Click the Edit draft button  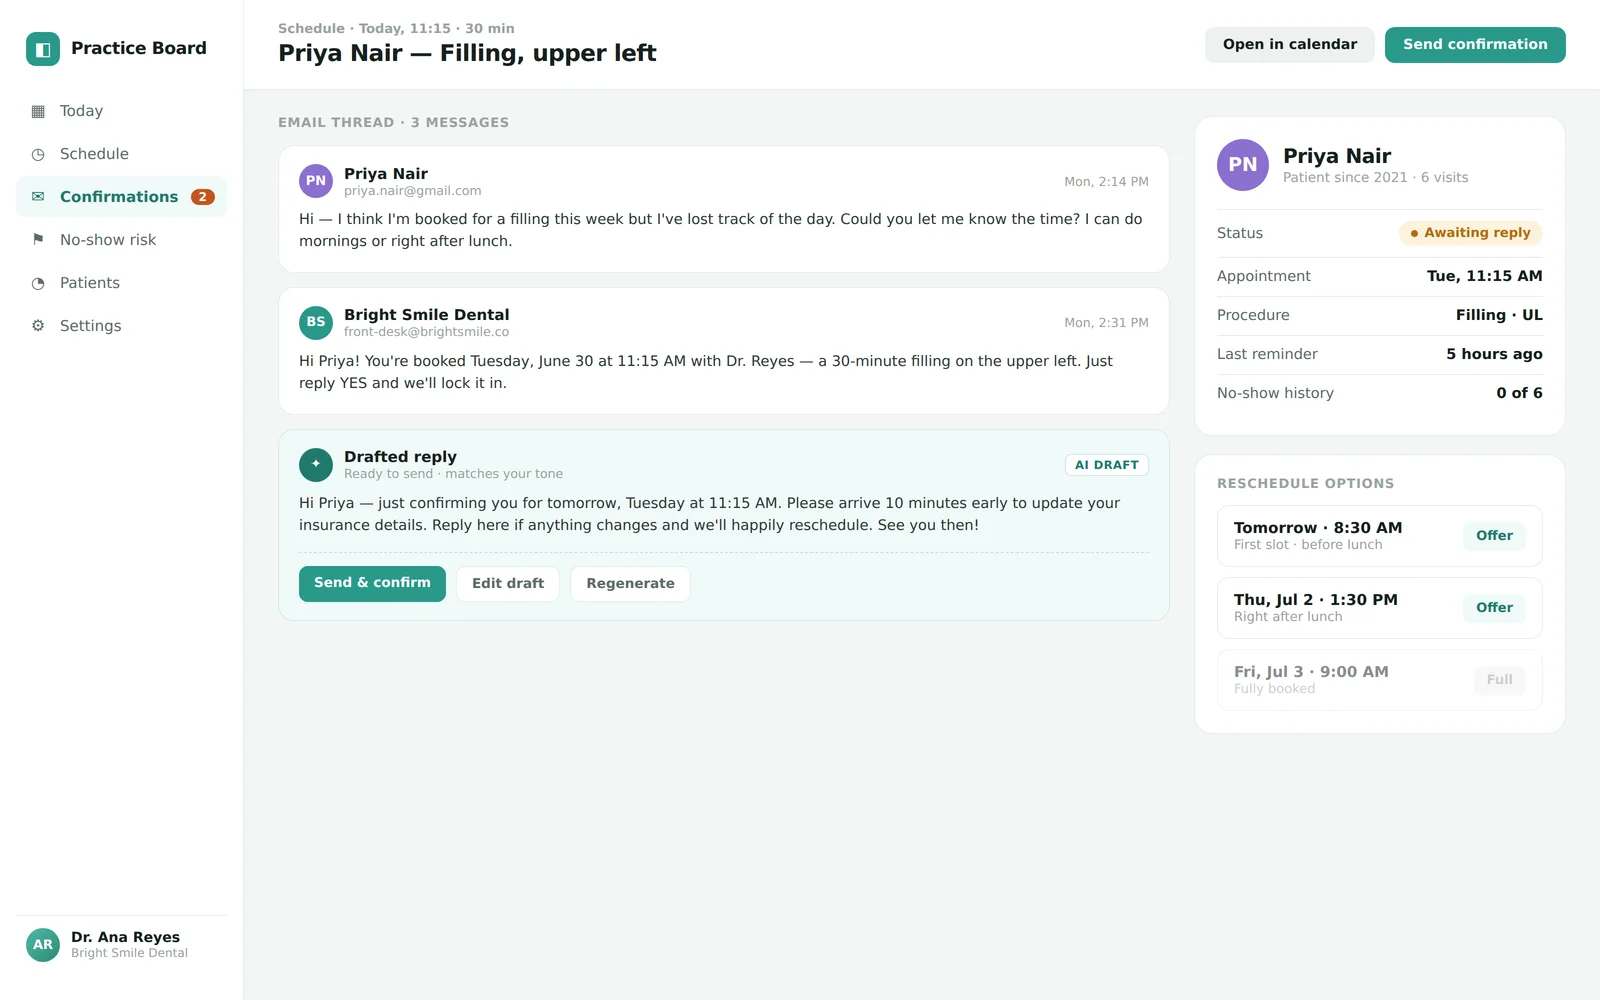(x=508, y=584)
